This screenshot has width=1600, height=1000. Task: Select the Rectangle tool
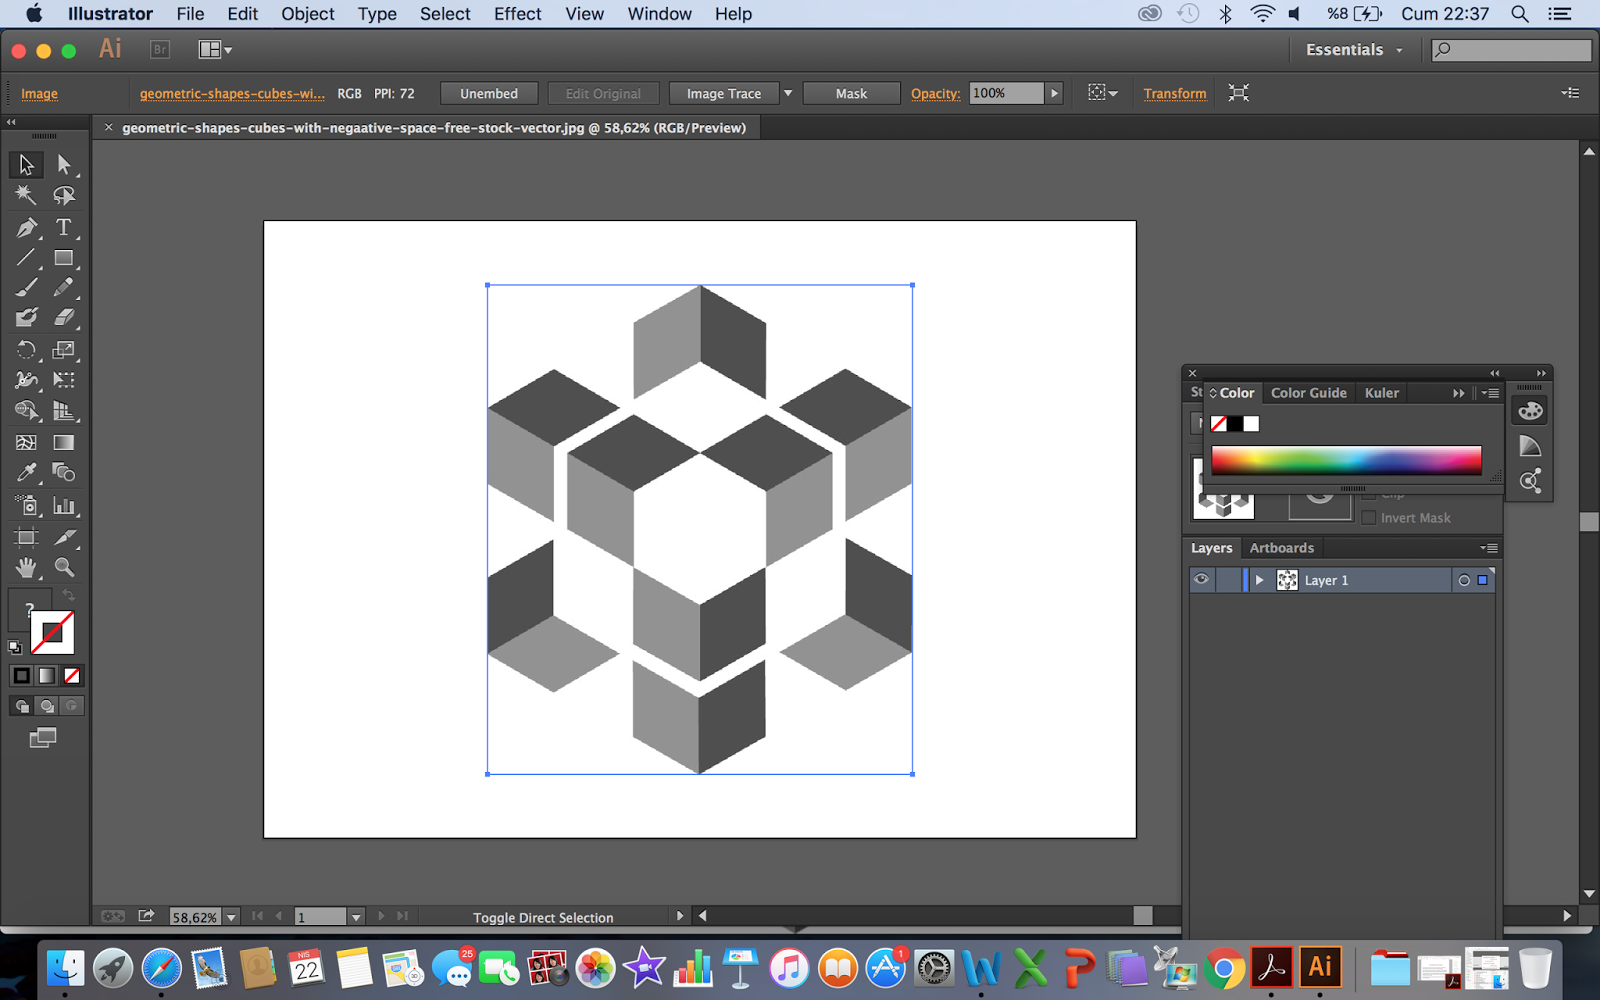(x=63, y=258)
